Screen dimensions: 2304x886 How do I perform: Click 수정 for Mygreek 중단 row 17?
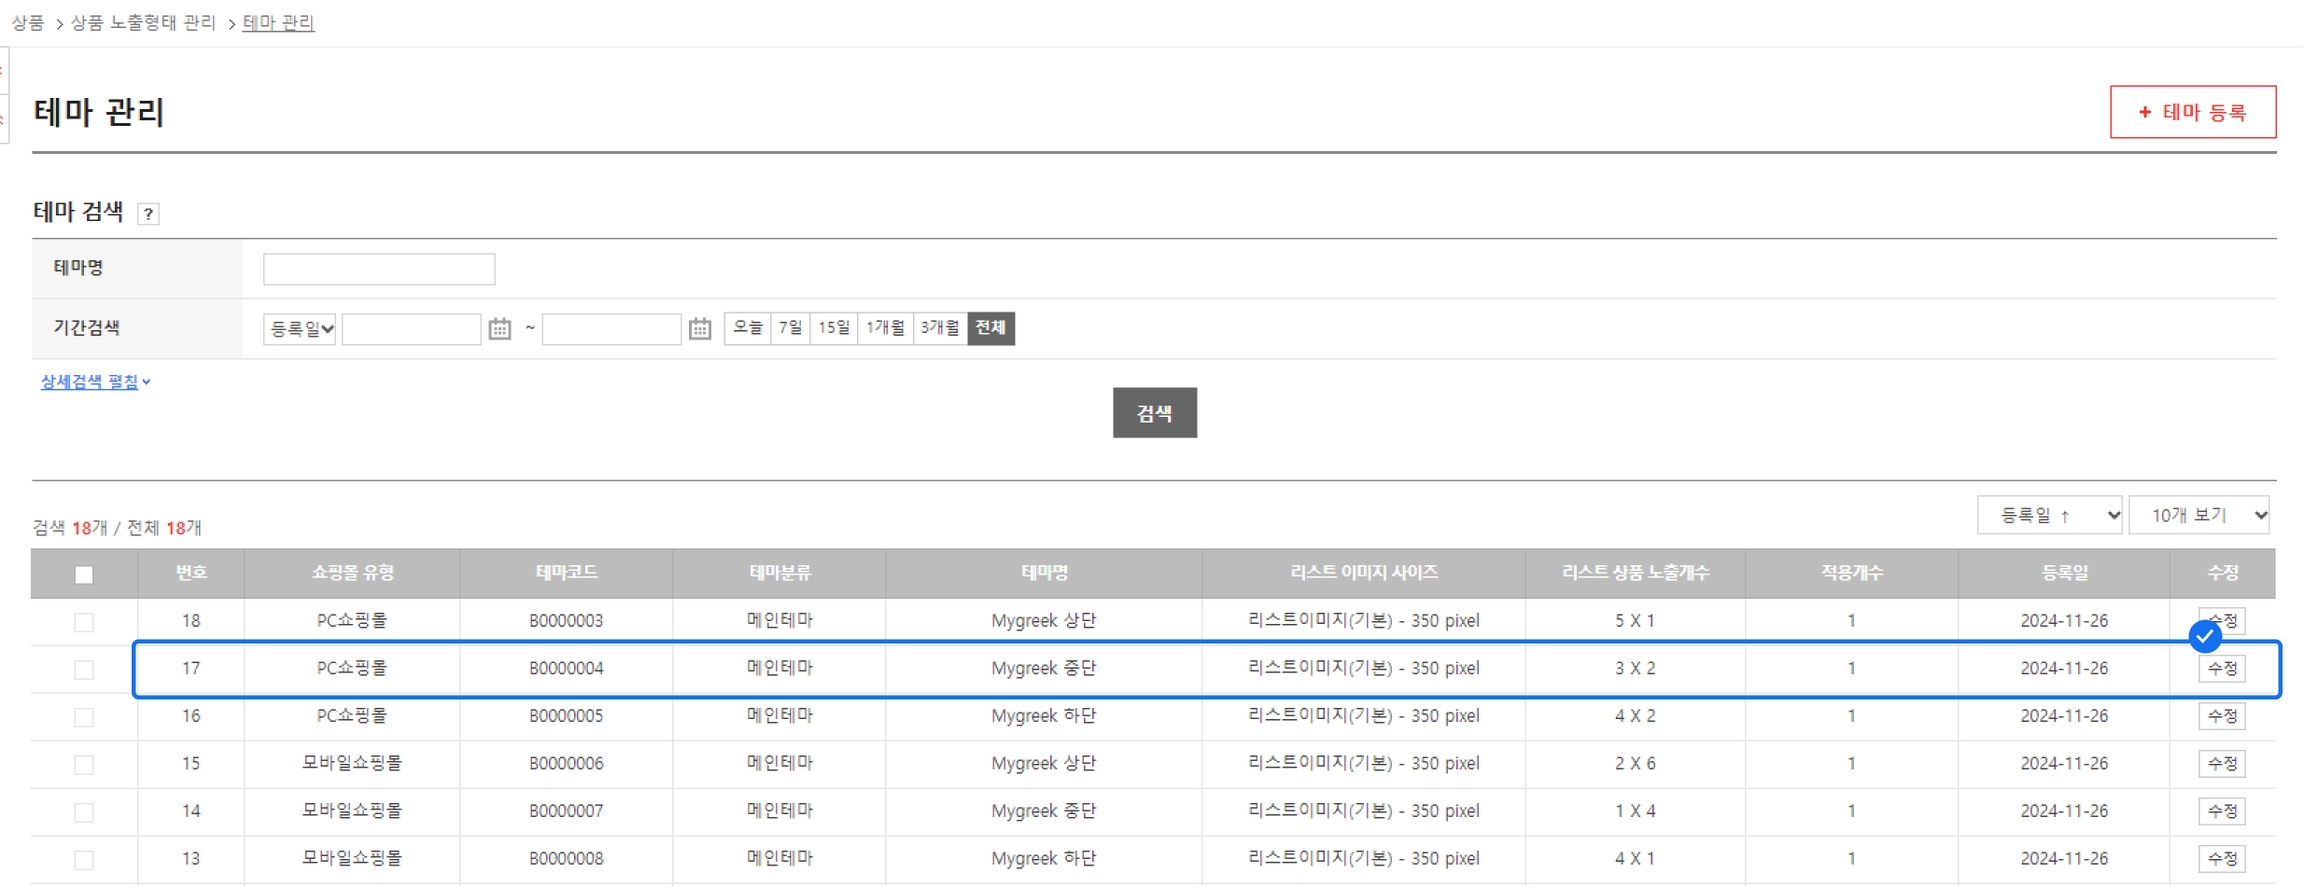click(2222, 669)
